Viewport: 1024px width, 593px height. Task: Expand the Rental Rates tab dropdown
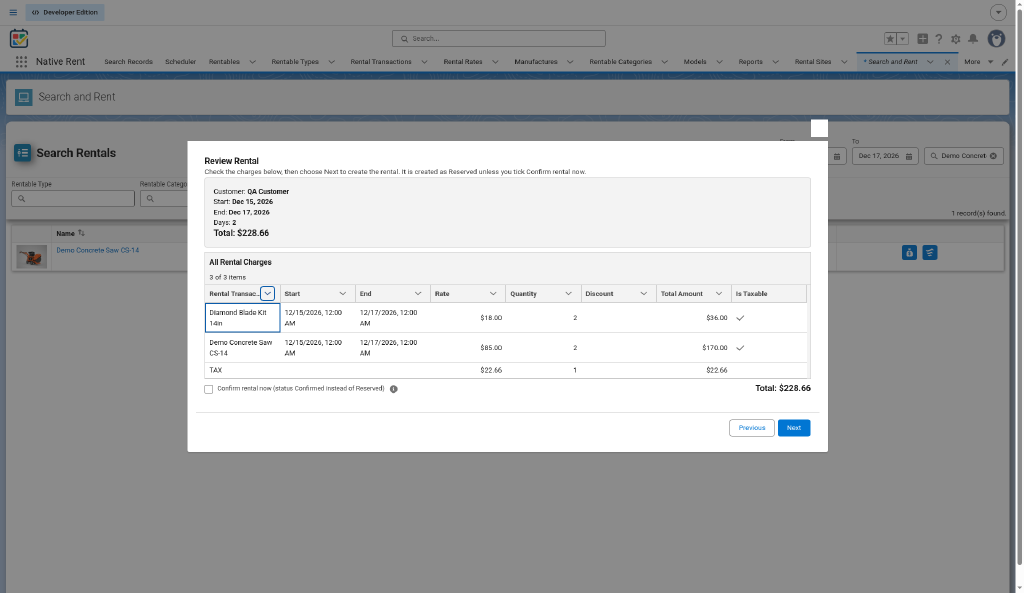495,62
